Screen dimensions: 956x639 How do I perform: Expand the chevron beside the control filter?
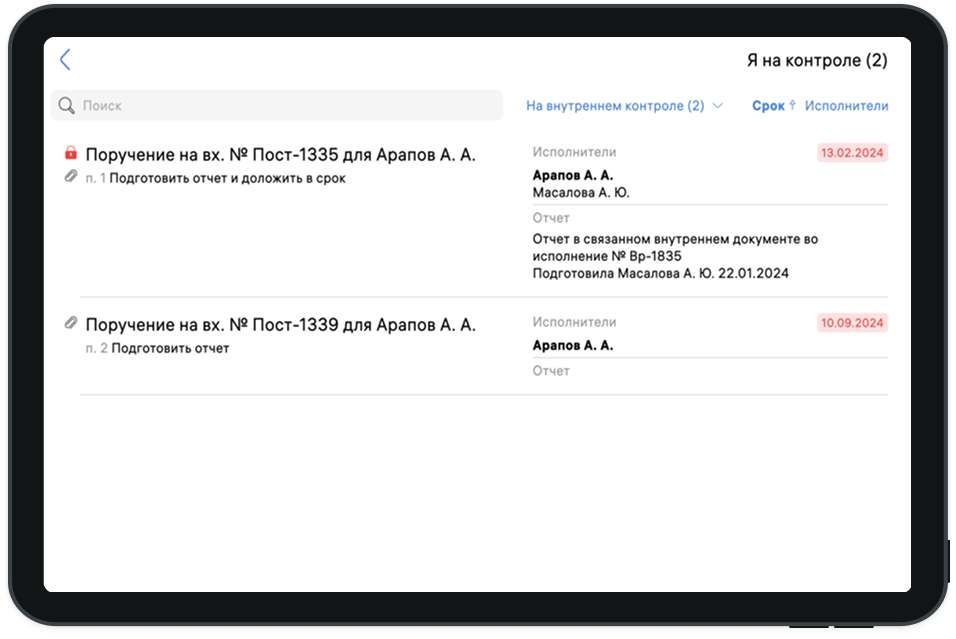click(x=718, y=106)
